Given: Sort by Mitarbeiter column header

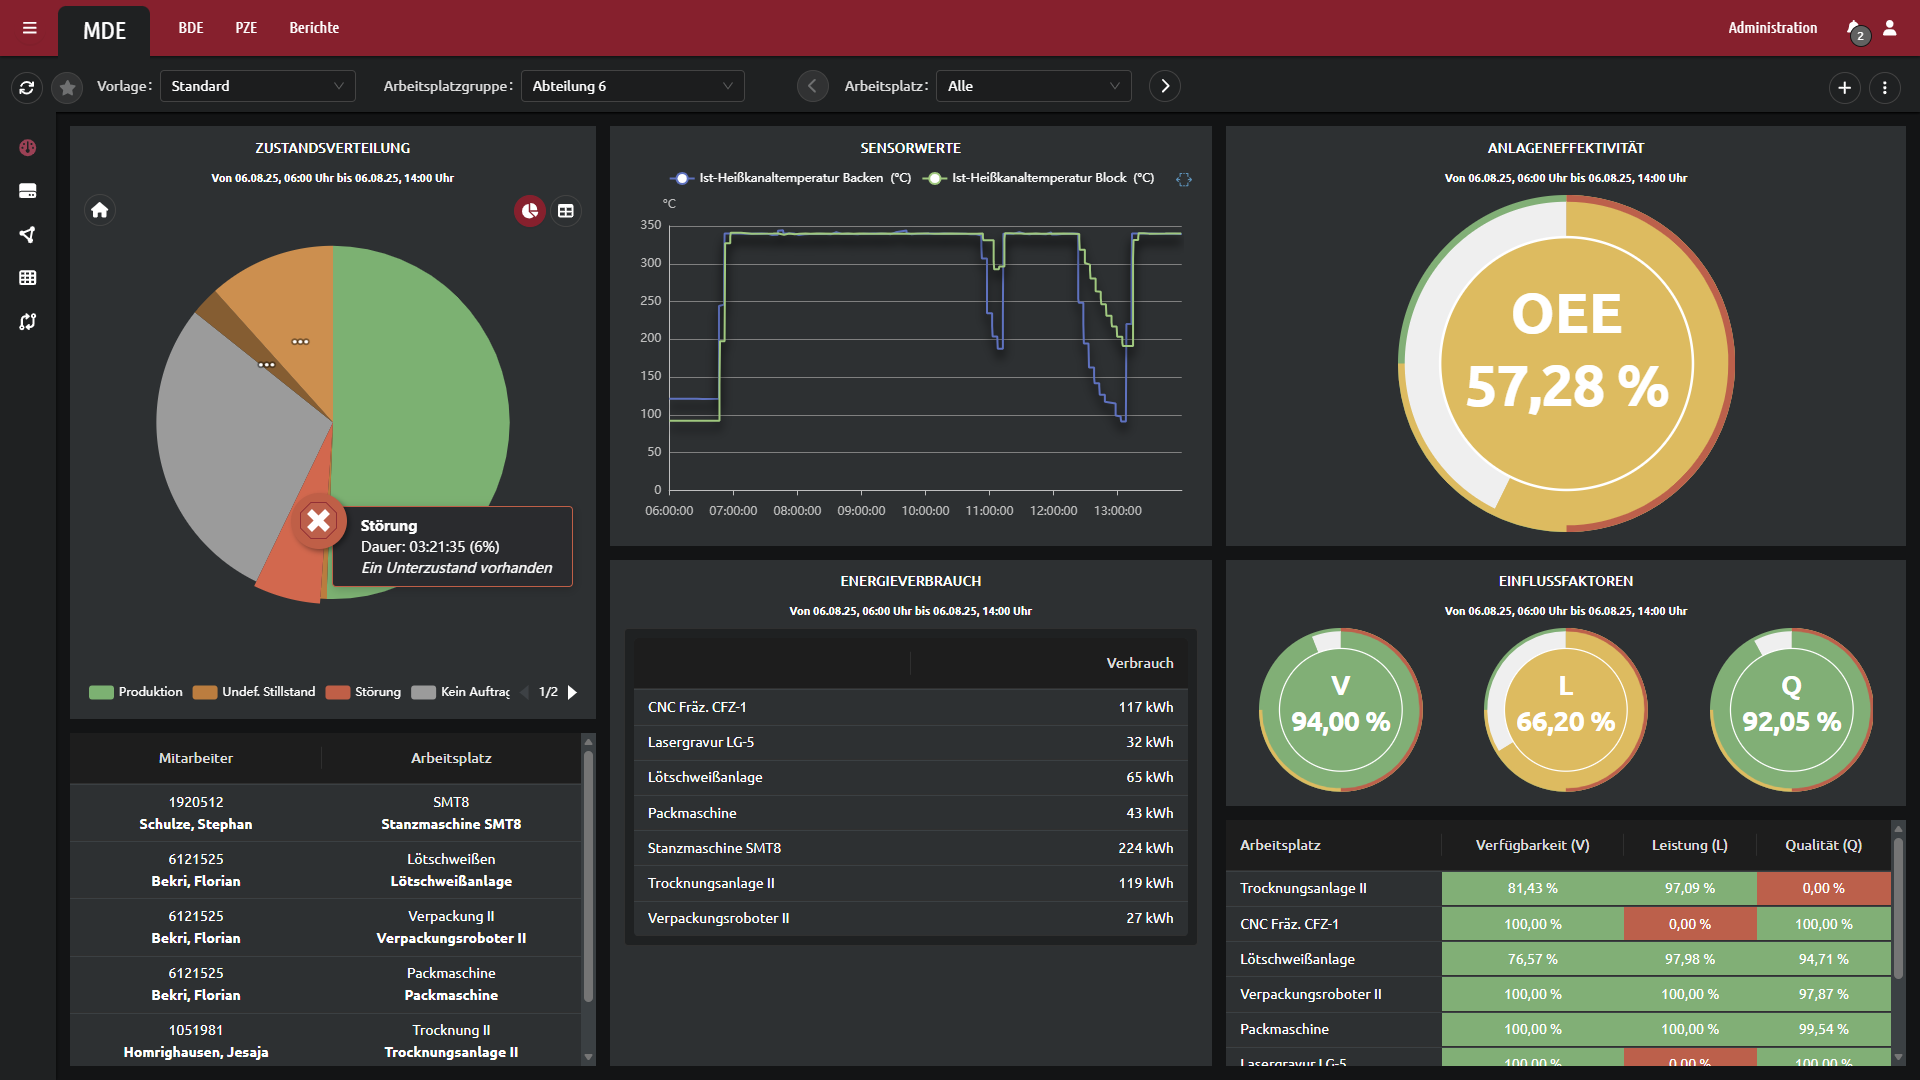Looking at the screenshot, I should click(x=196, y=758).
